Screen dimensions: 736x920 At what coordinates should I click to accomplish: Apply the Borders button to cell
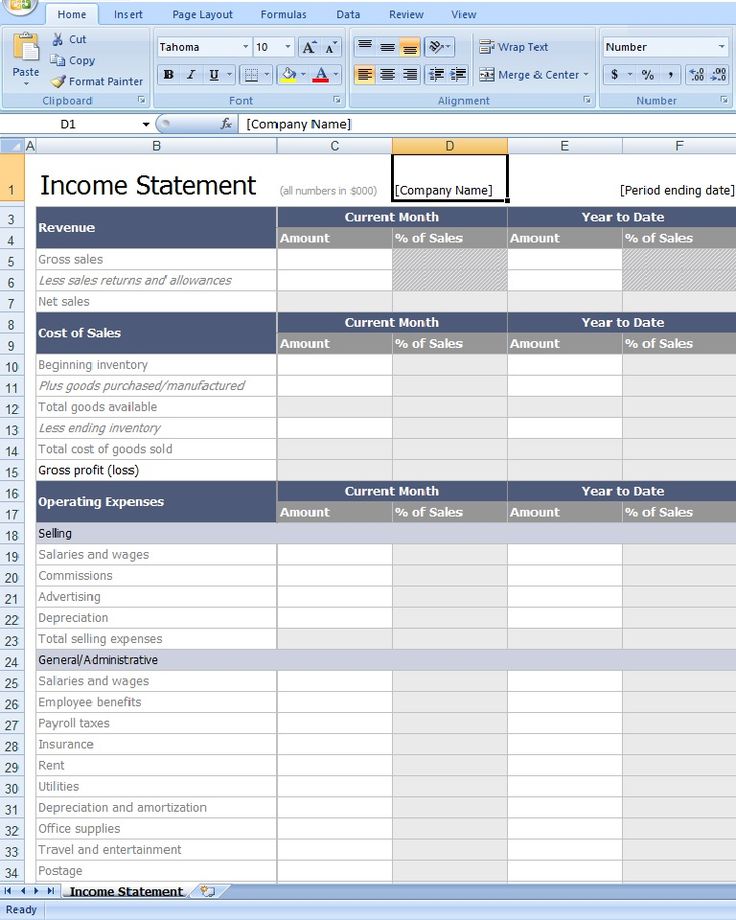[x=251, y=75]
